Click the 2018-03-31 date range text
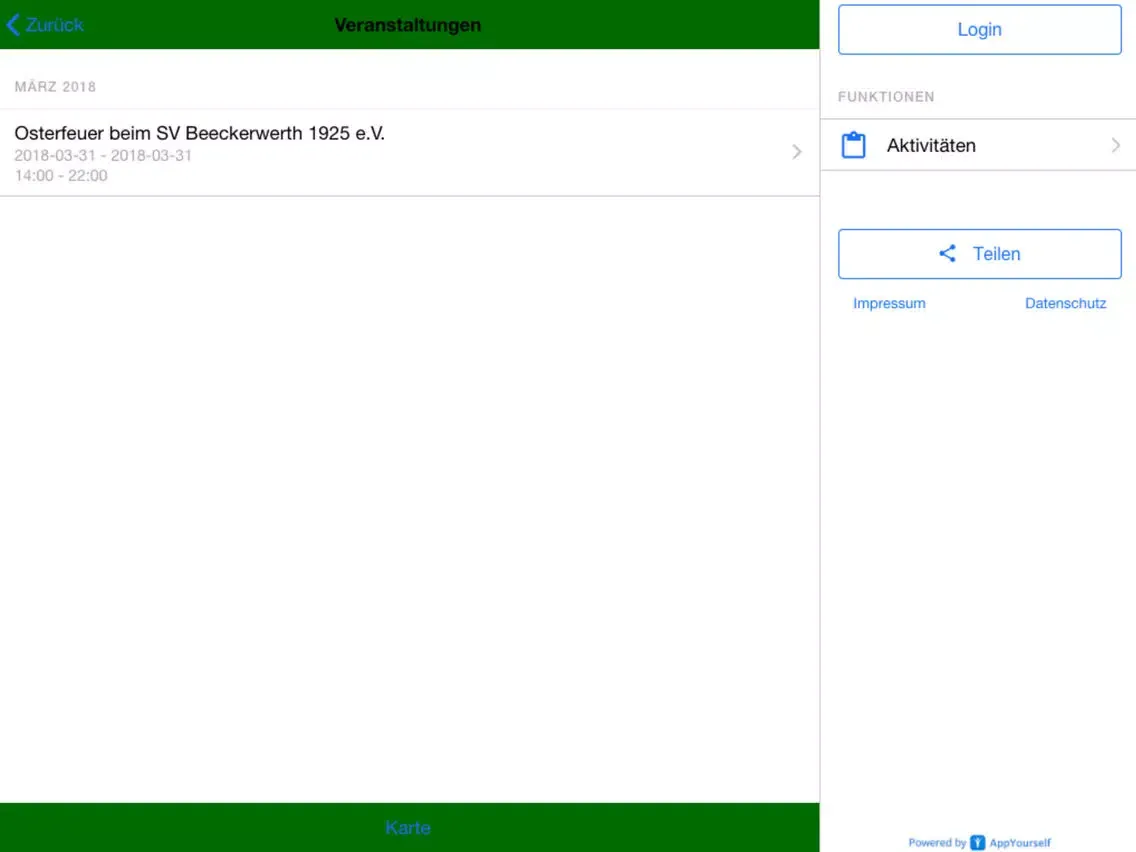 (x=103, y=155)
